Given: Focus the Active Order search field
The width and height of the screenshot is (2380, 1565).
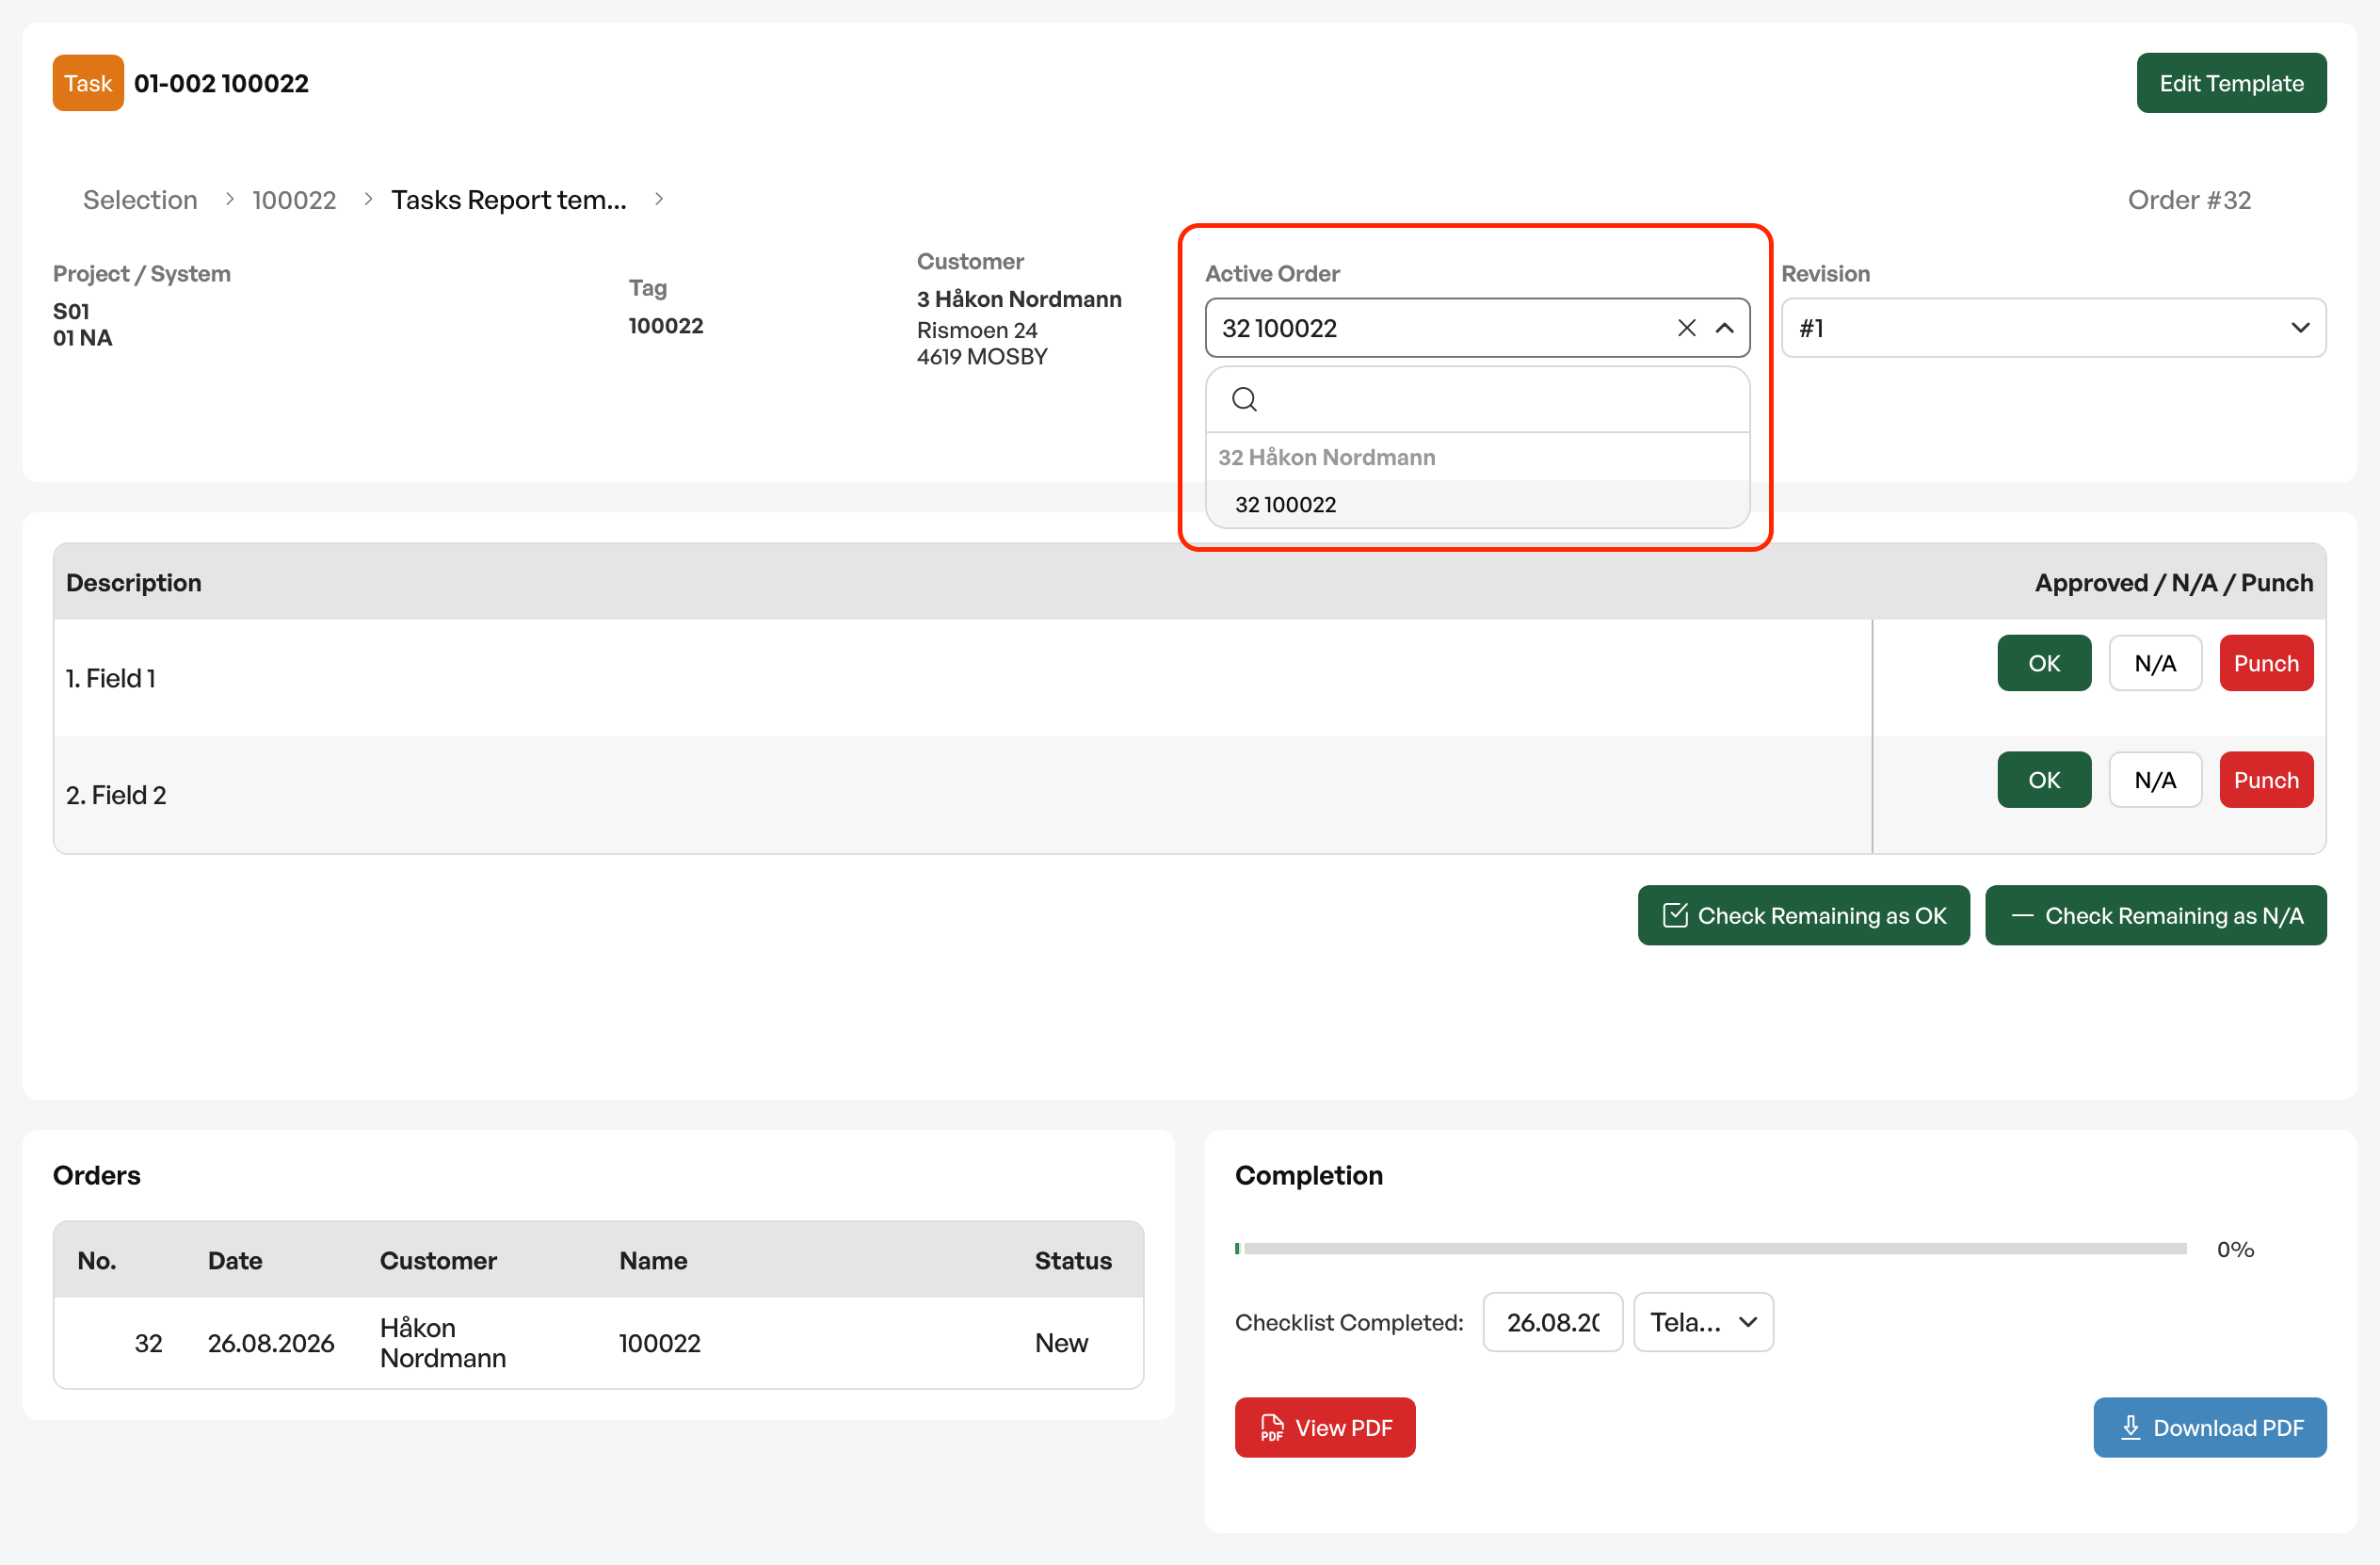Looking at the screenshot, I should (1477, 400).
